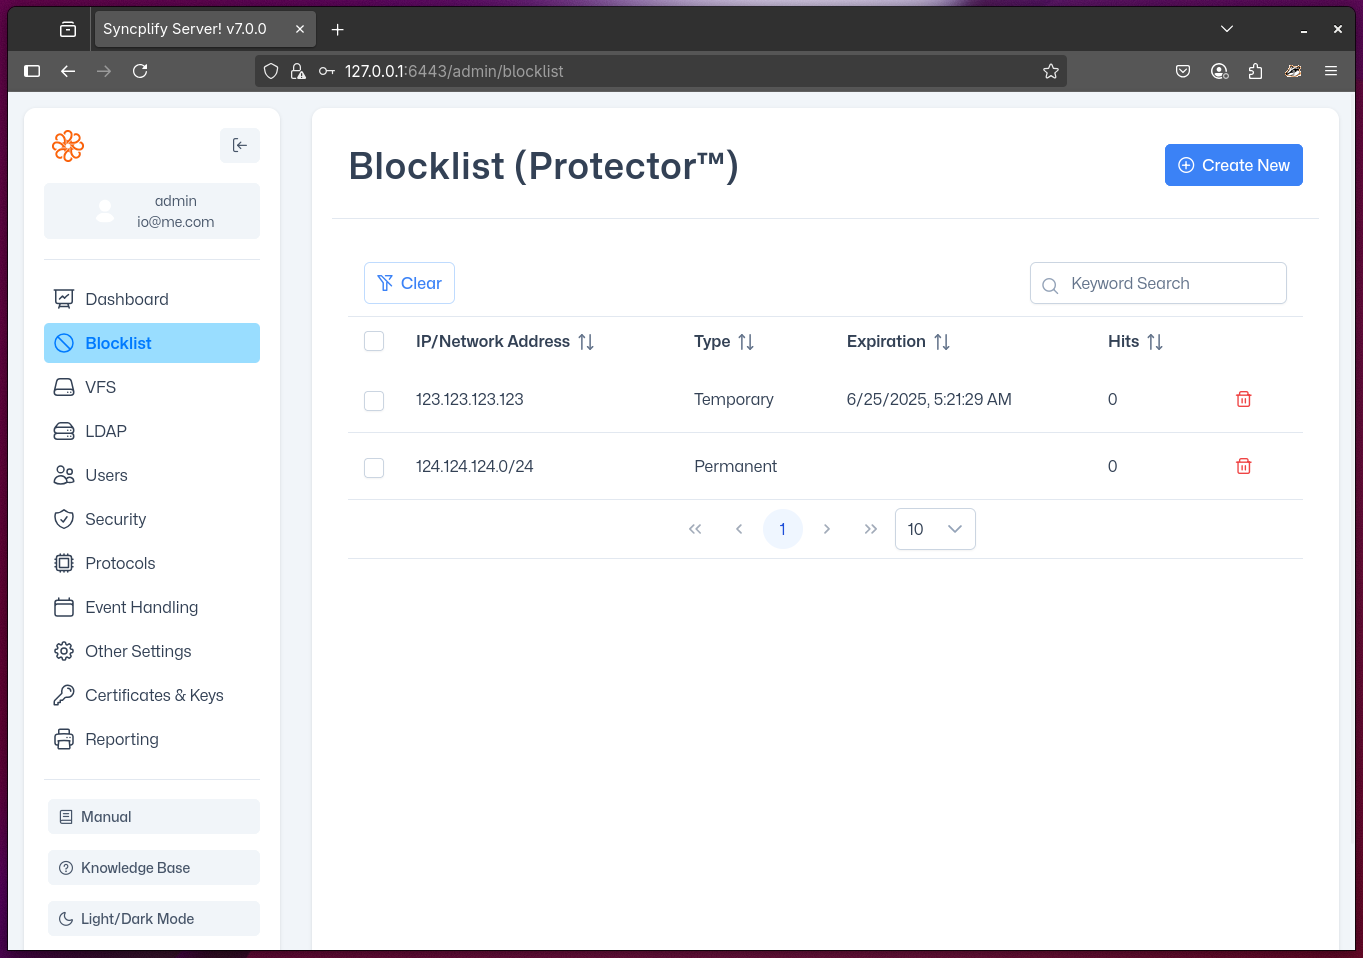Viewport: 1363px width, 958px height.
Task: Sort by Expiration using its sort arrows
Action: point(941,341)
